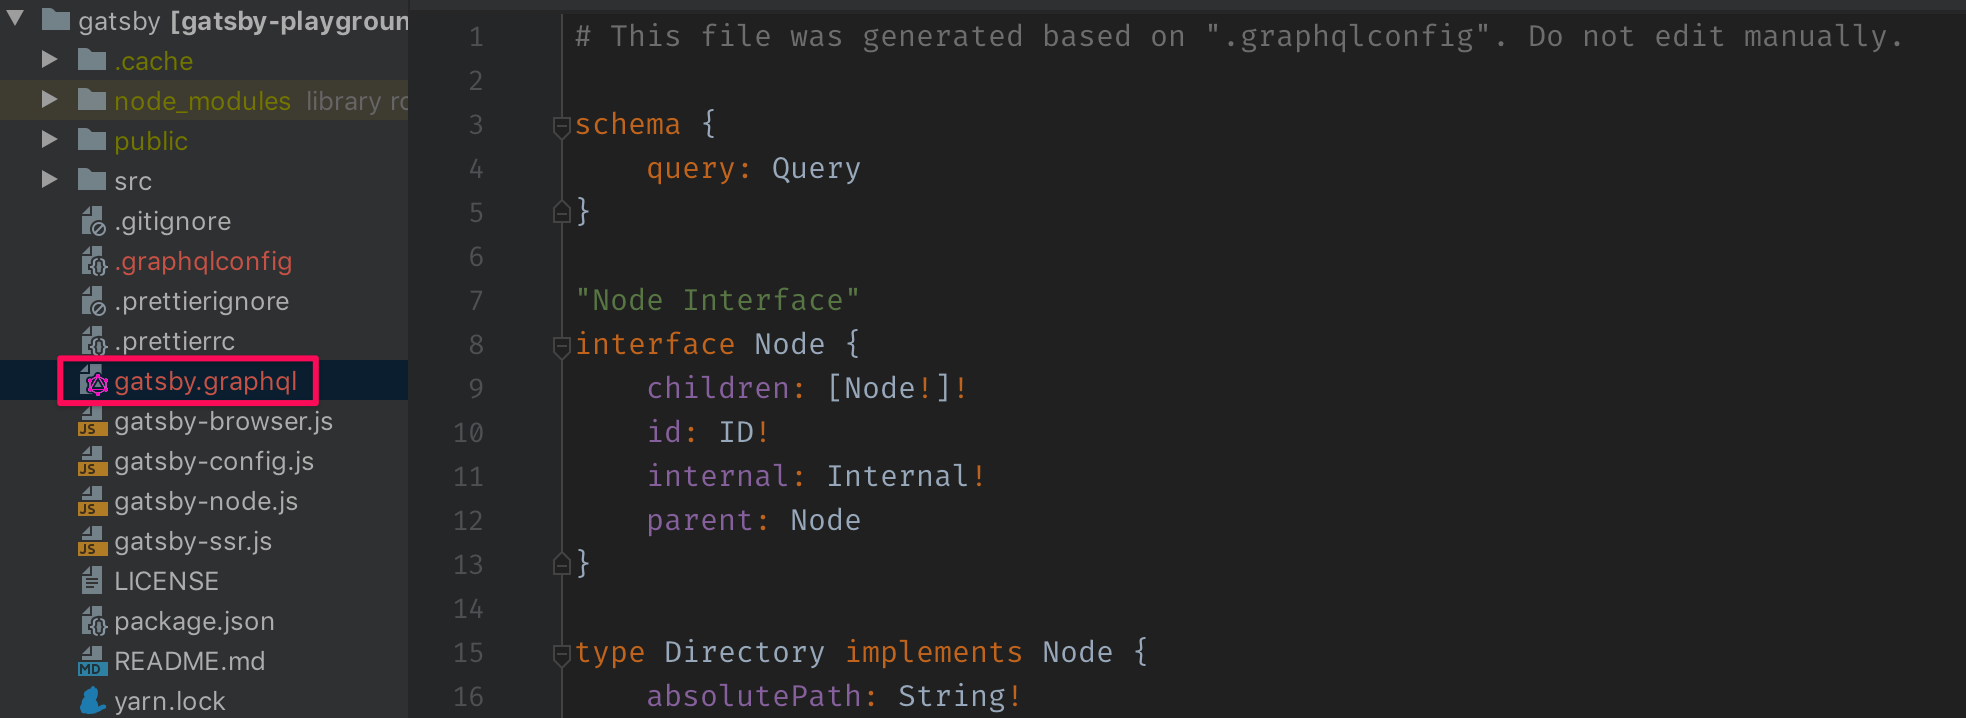Expand the src folder arrow
This screenshot has width=1966, height=718.
(49, 180)
